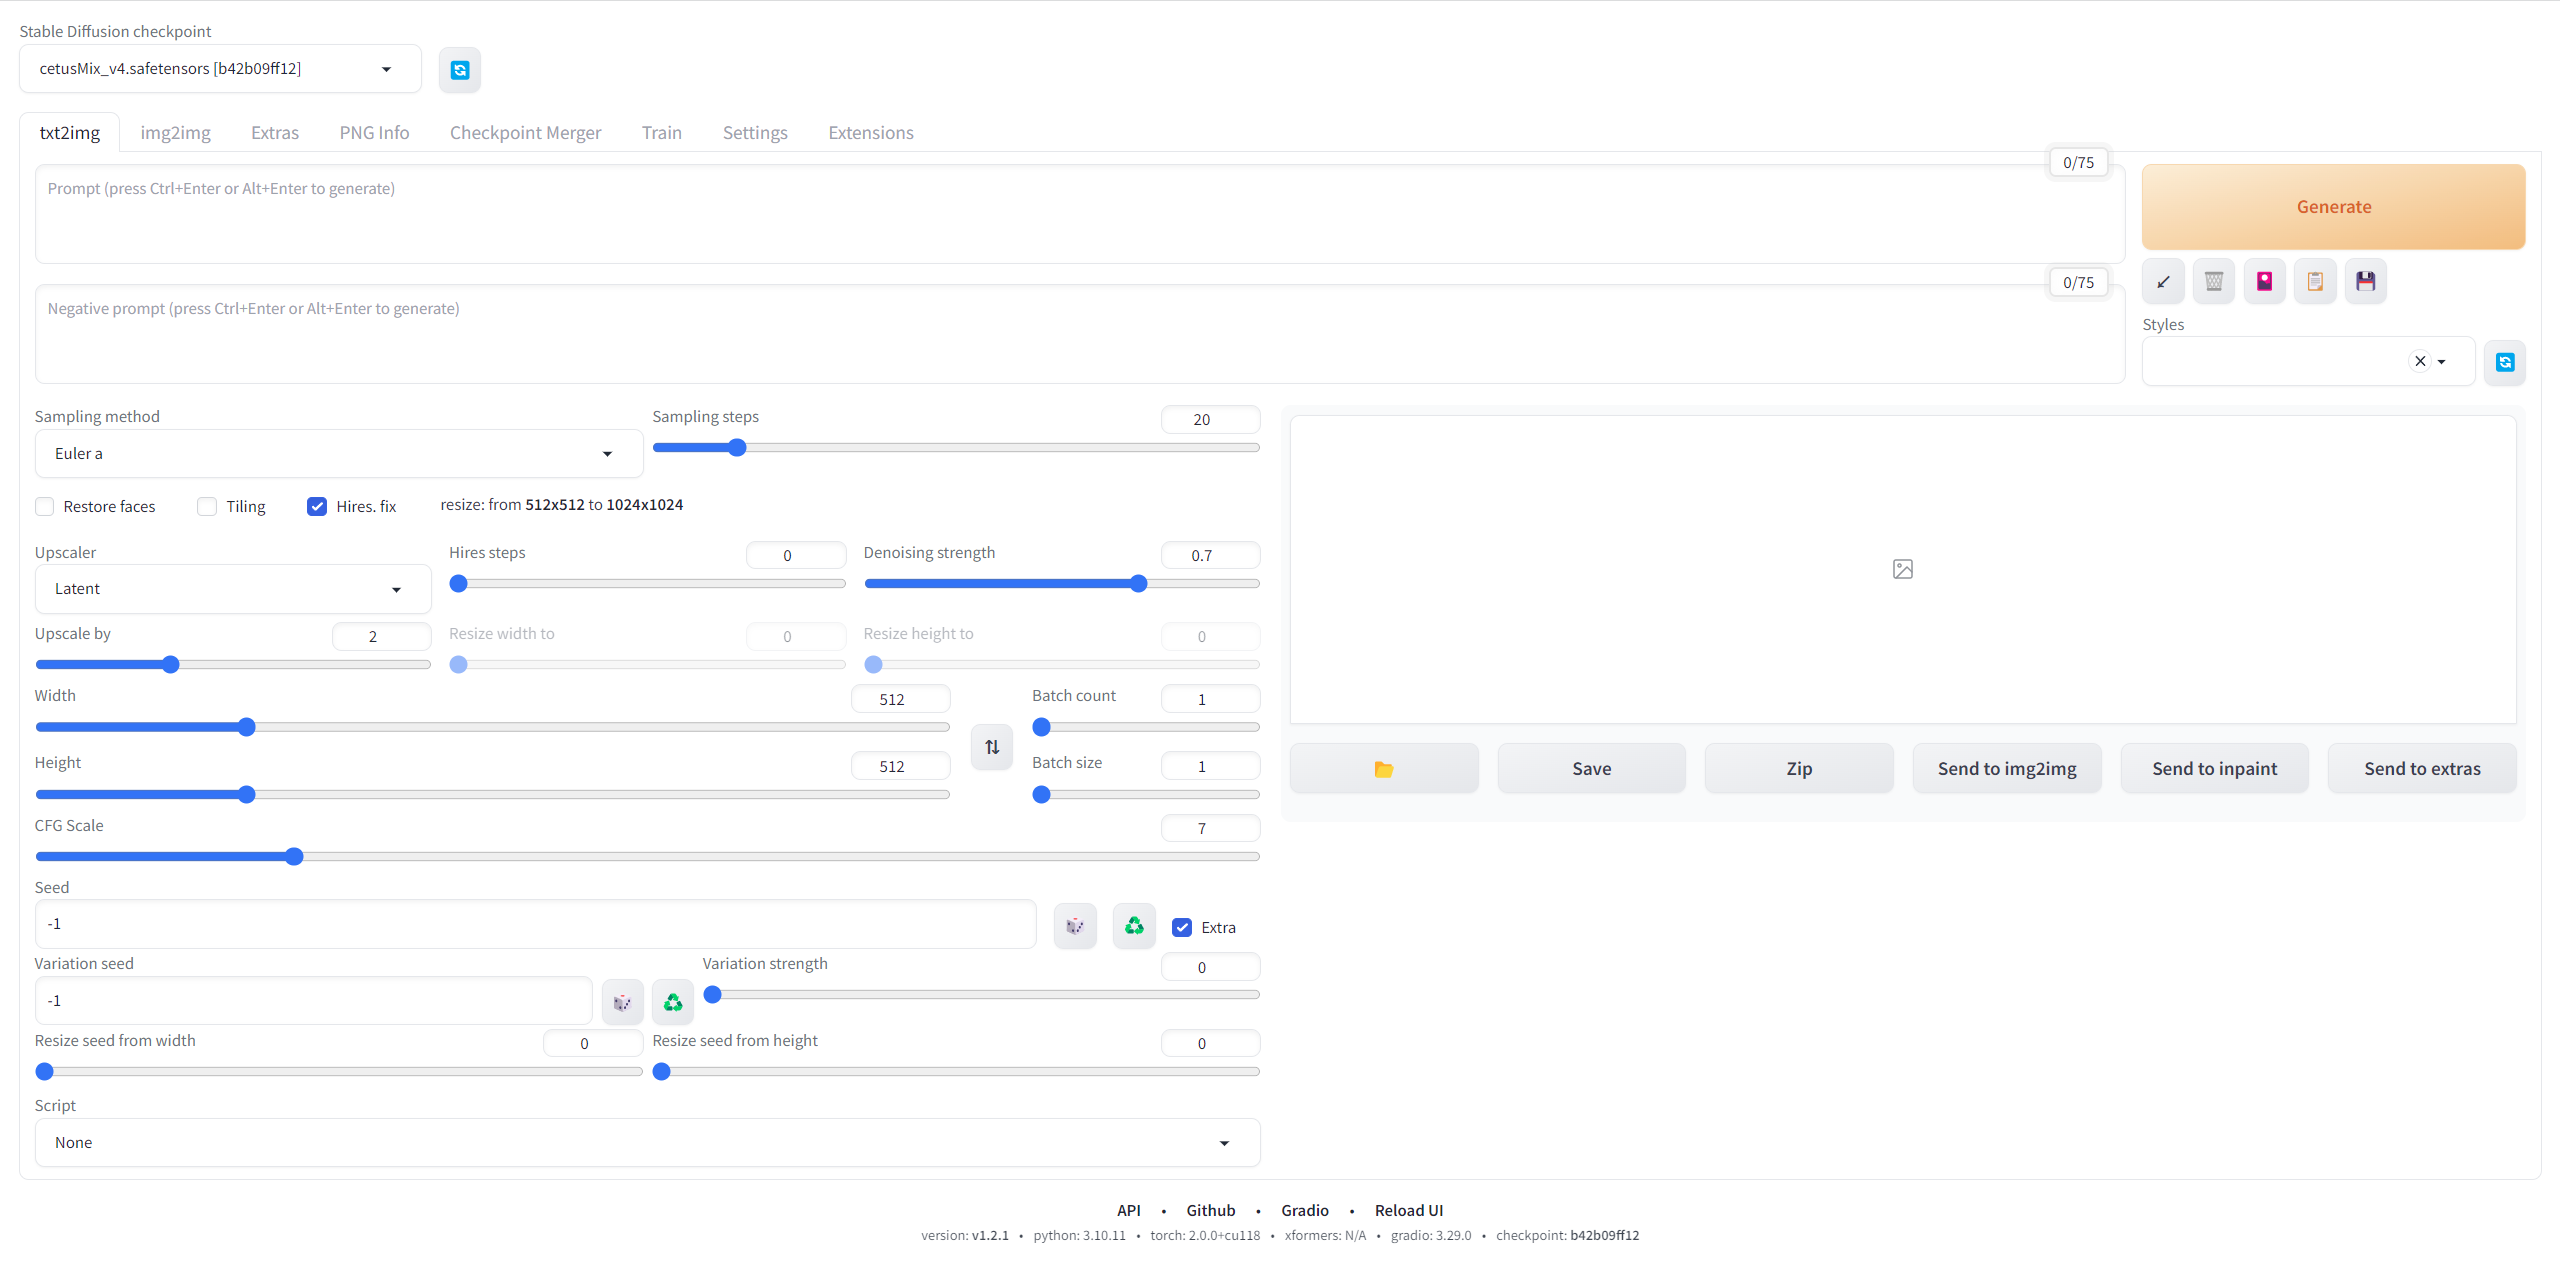Viewport: 2560px width, 1284px height.
Task: Click the Variation seed input field
Action: coord(313,1001)
